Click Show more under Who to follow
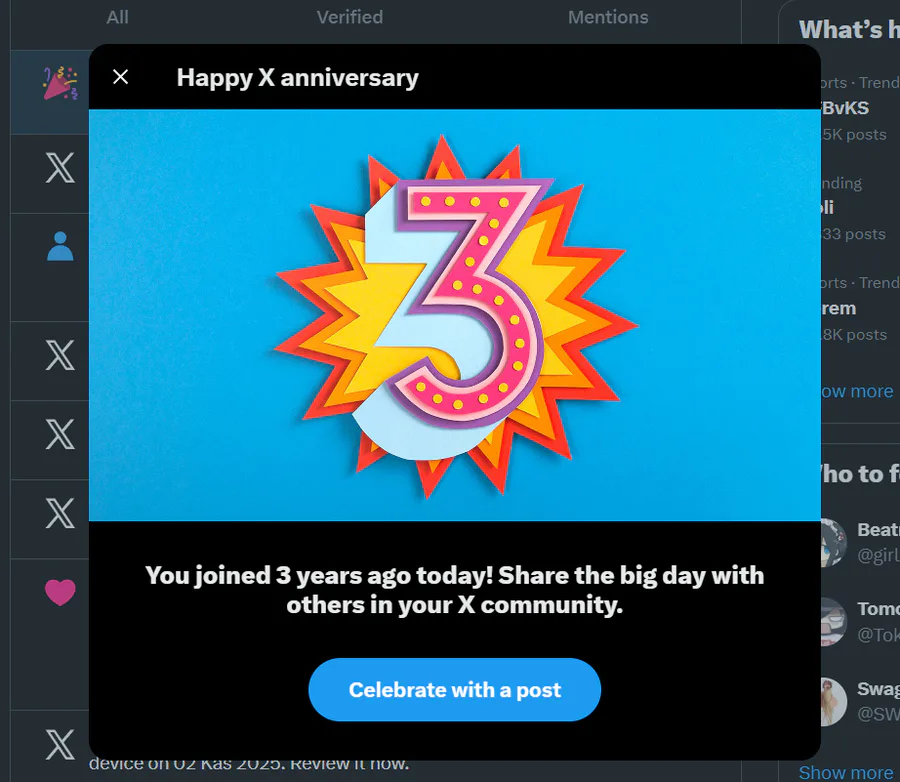The image size is (900, 782). 846,772
